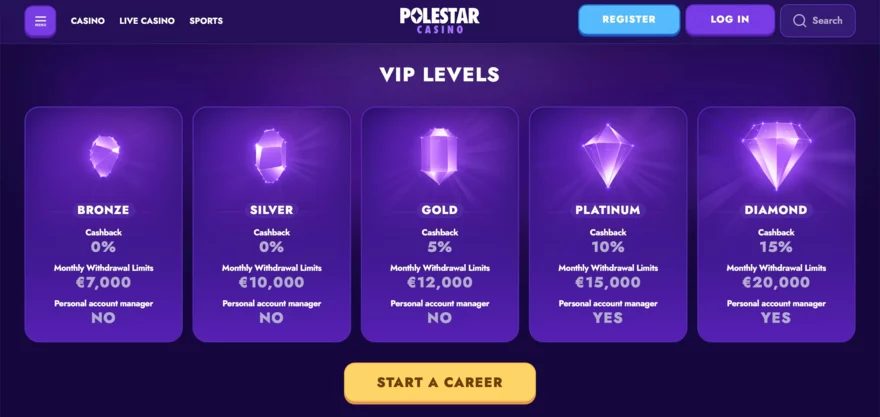Open the Casino menu item

coord(88,21)
